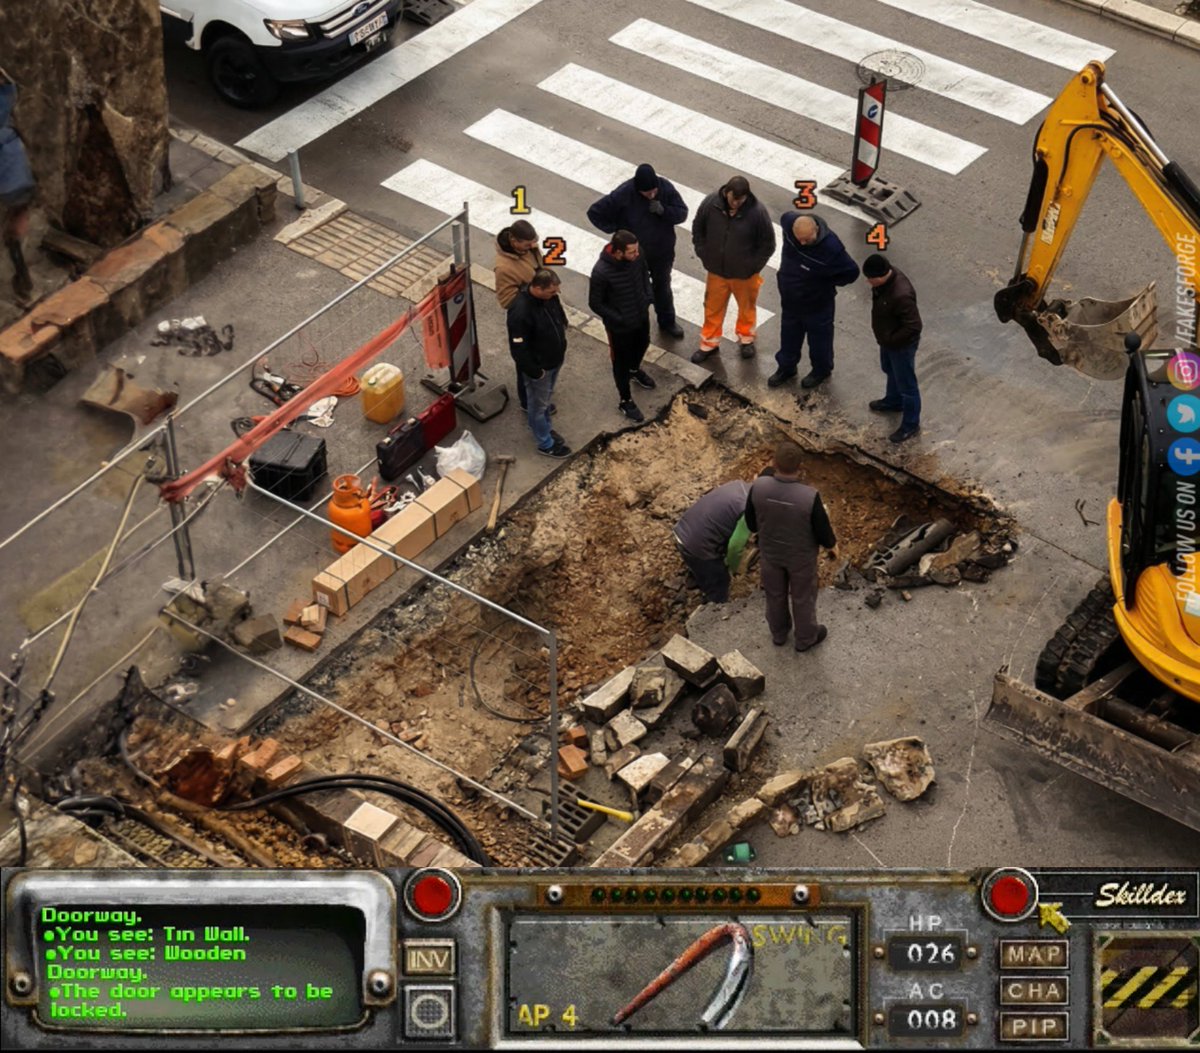Select the yellow jerrycan on the sidewalk
This screenshot has width=1200, height=1053.
(382, 392)
